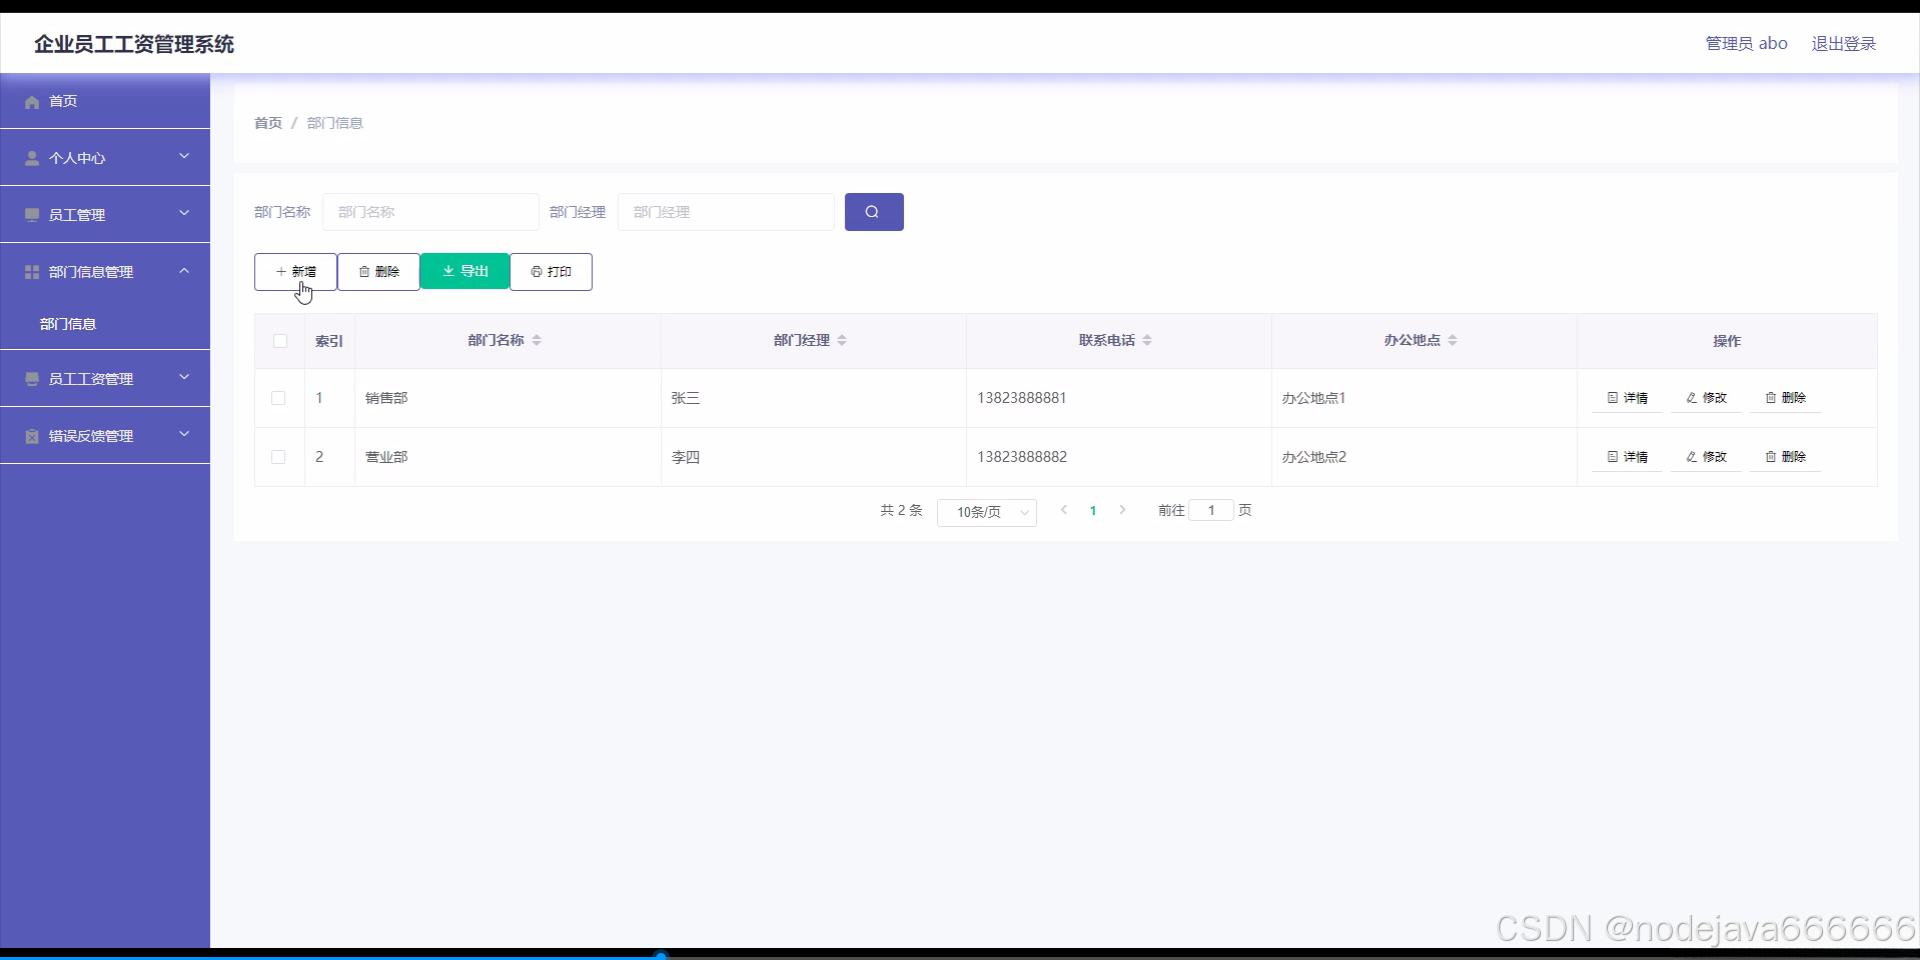Open 个人中心 sidebar menu
Image resolution: width=1920 pixels, height=960 pixels.
(x=105, y=157)
